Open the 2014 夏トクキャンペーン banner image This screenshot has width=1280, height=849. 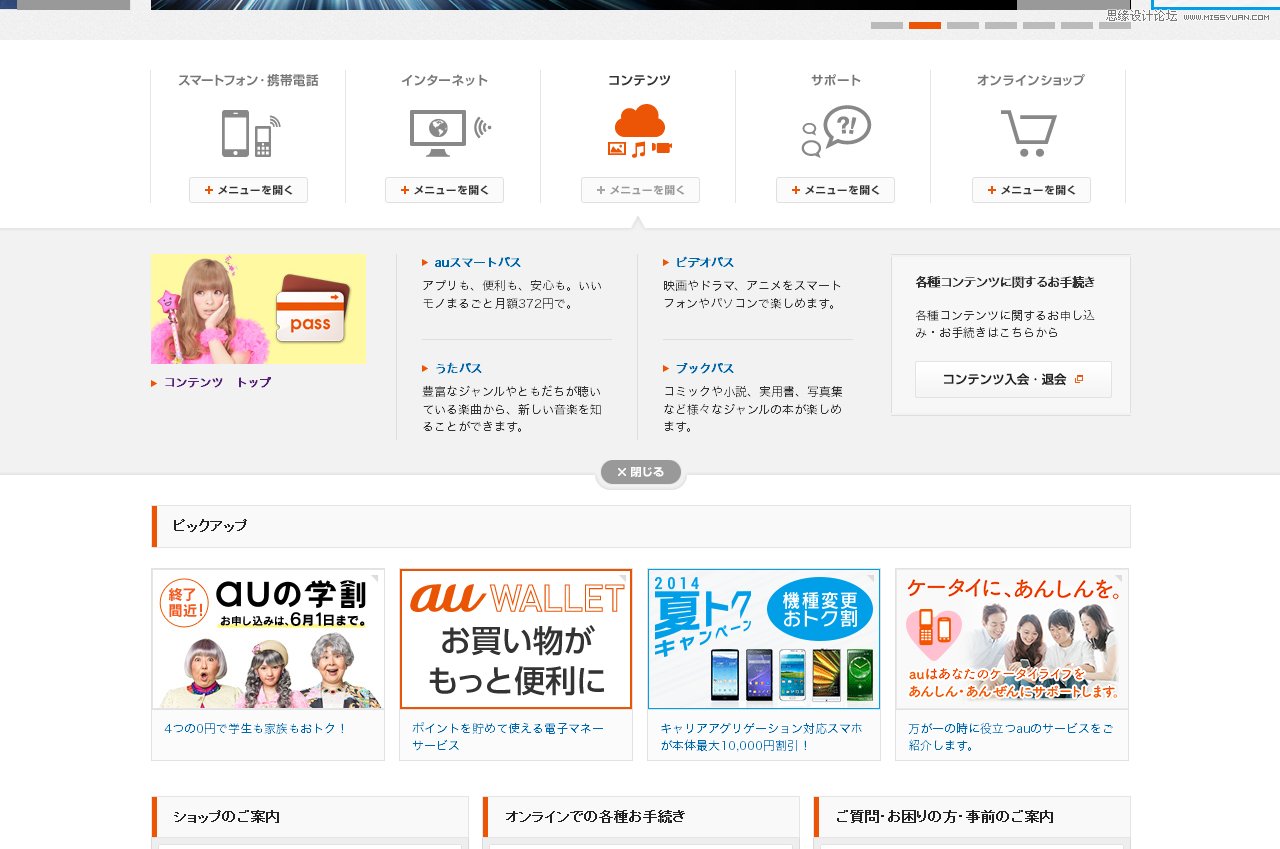[x=764, y=639]
